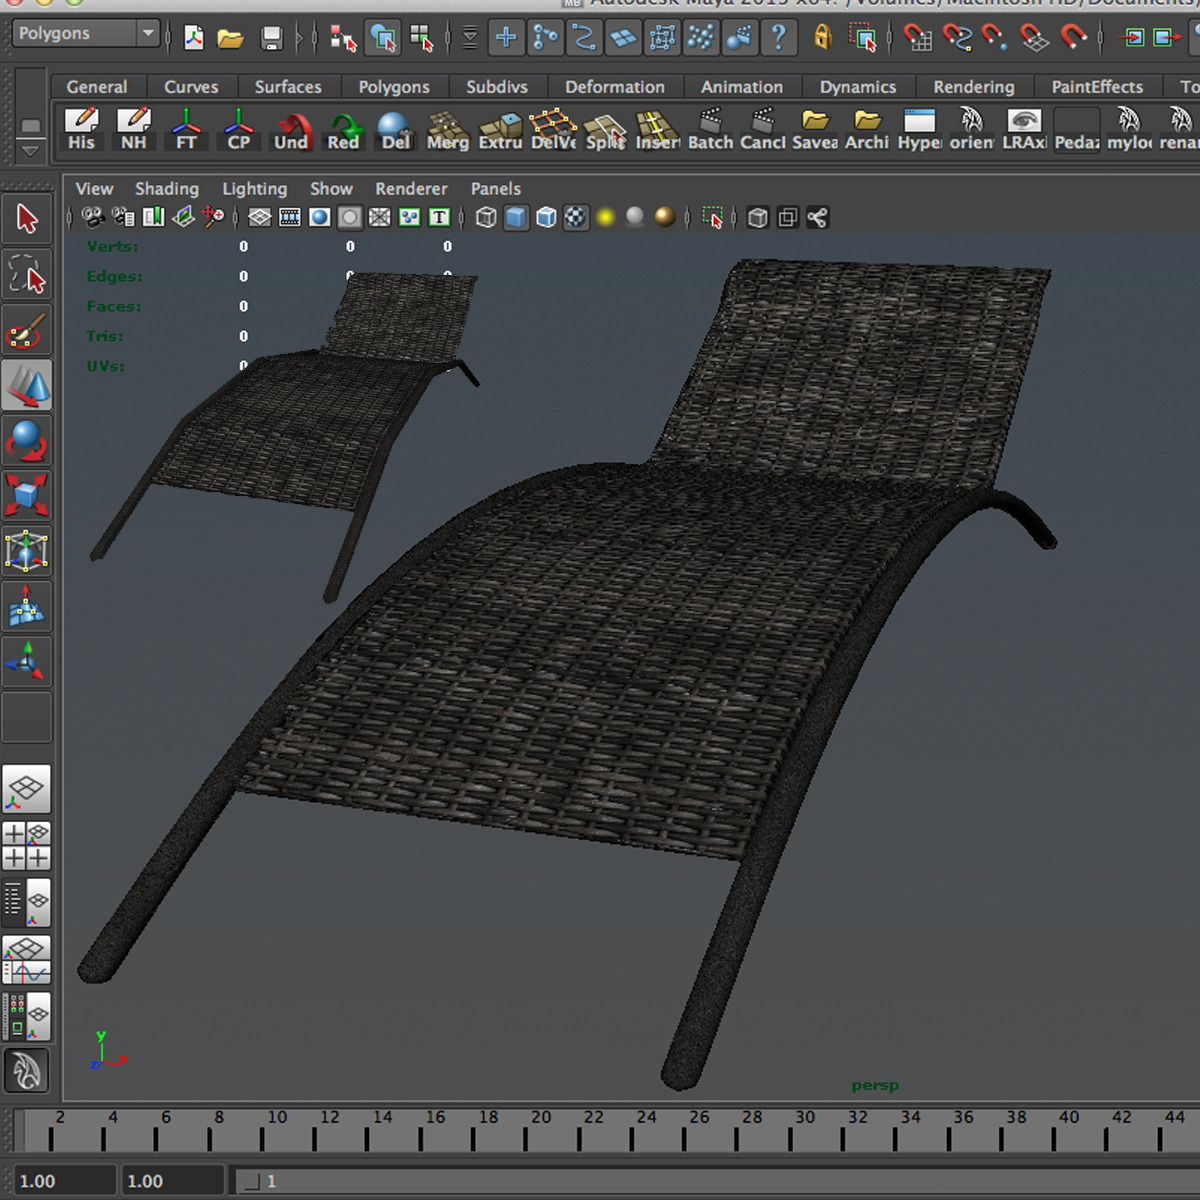Toggle the lock selection padlock icon
This screenshot has width=1200, height=1200.
click(822, 38)
